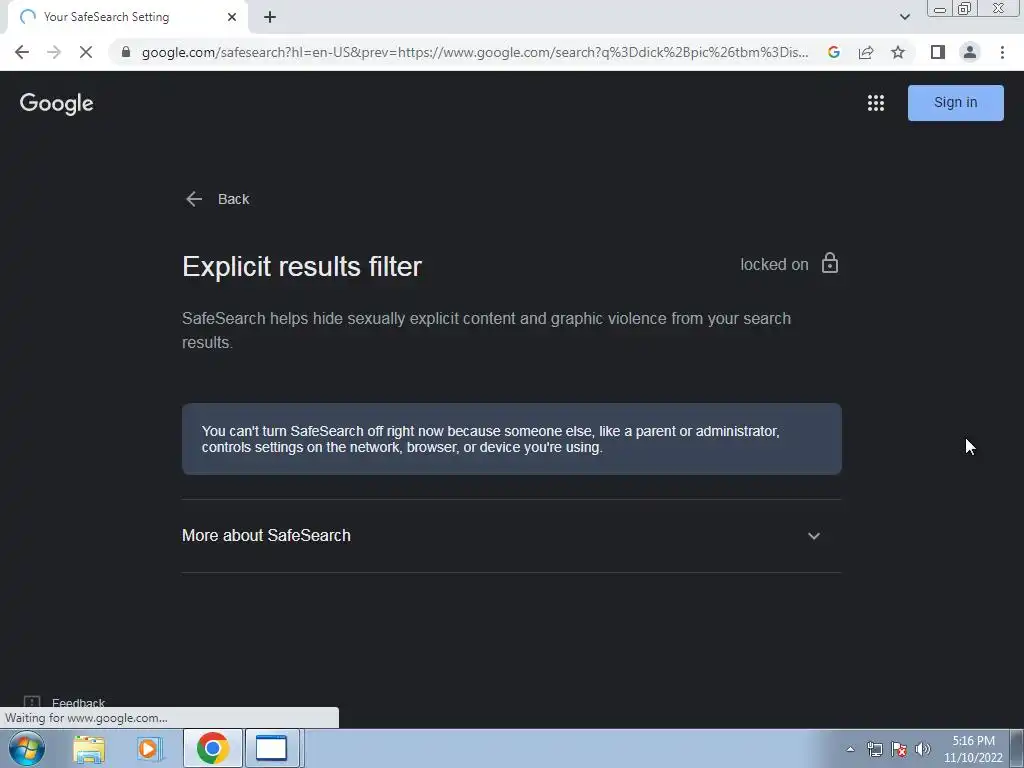Viewport: 1024px width, 768px height.
Task: Click the volume speaker icon
Action: tap(923, 749)
